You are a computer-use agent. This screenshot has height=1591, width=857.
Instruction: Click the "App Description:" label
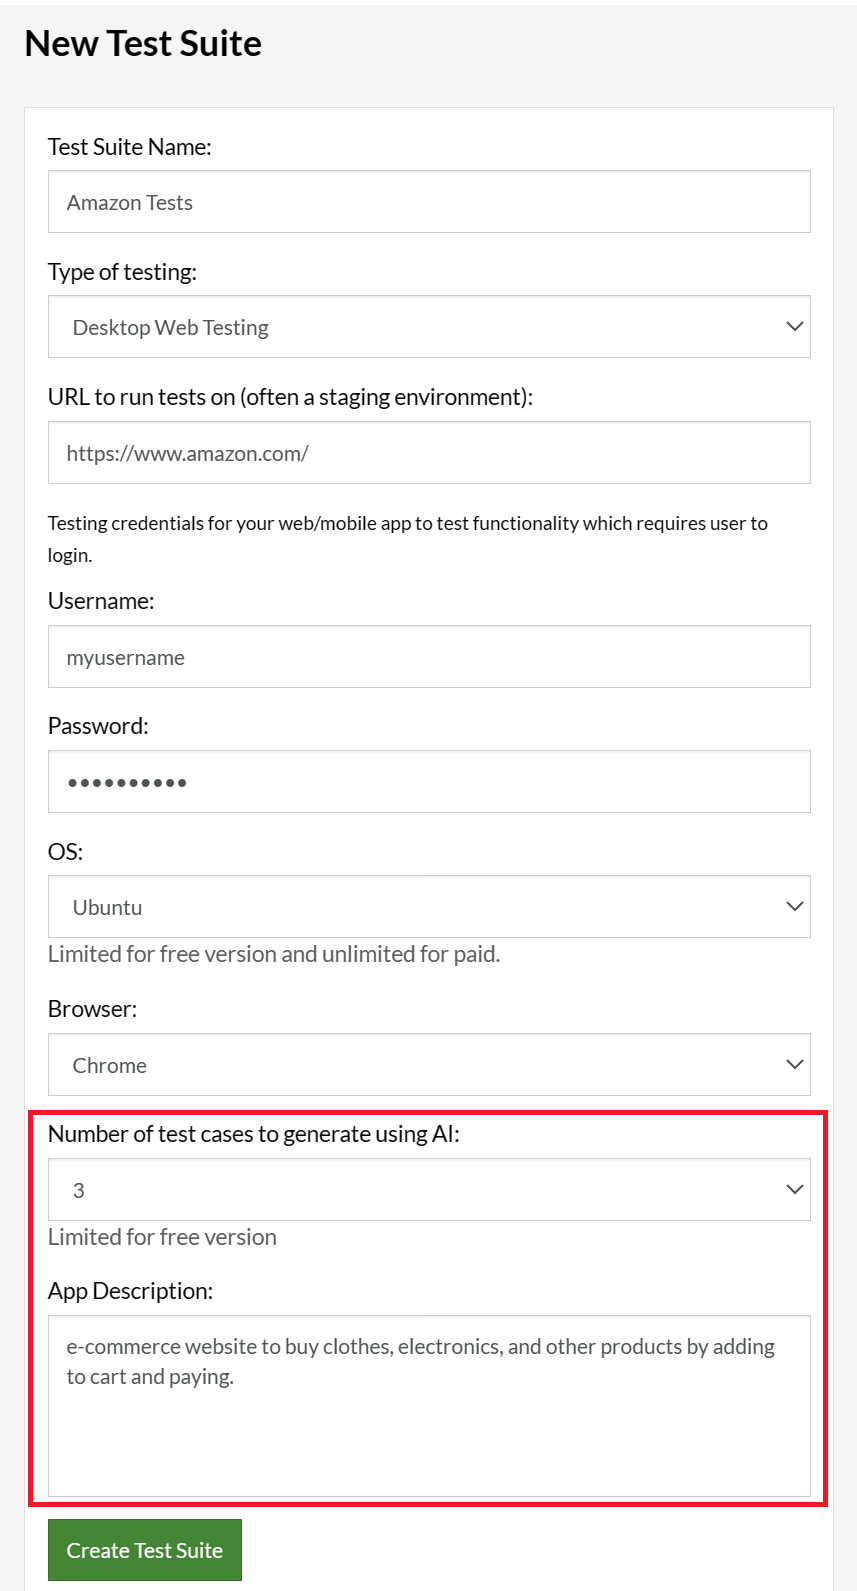click(x=130, y=1291)
